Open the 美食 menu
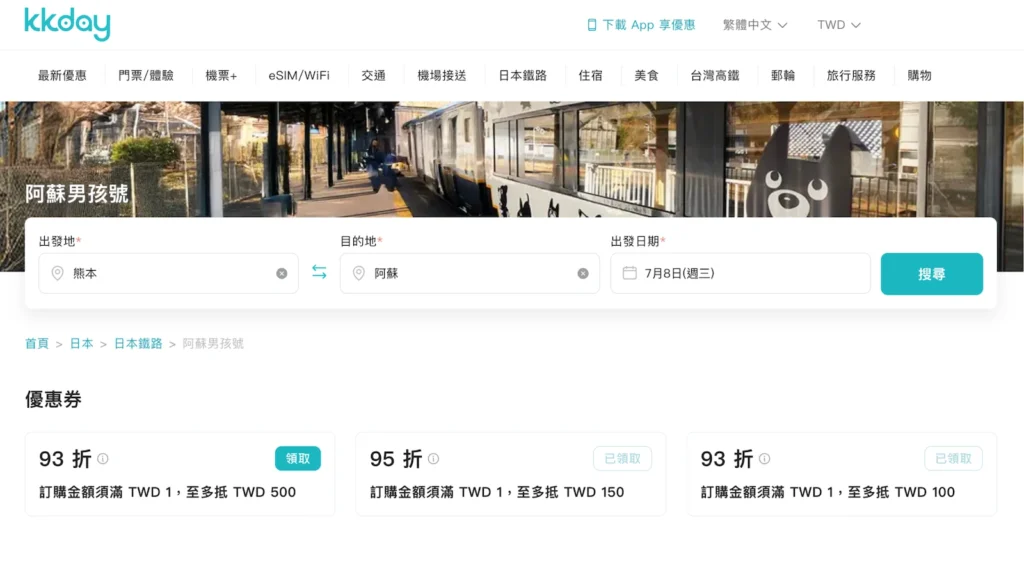1024x576 pixels. click(647, 76)
